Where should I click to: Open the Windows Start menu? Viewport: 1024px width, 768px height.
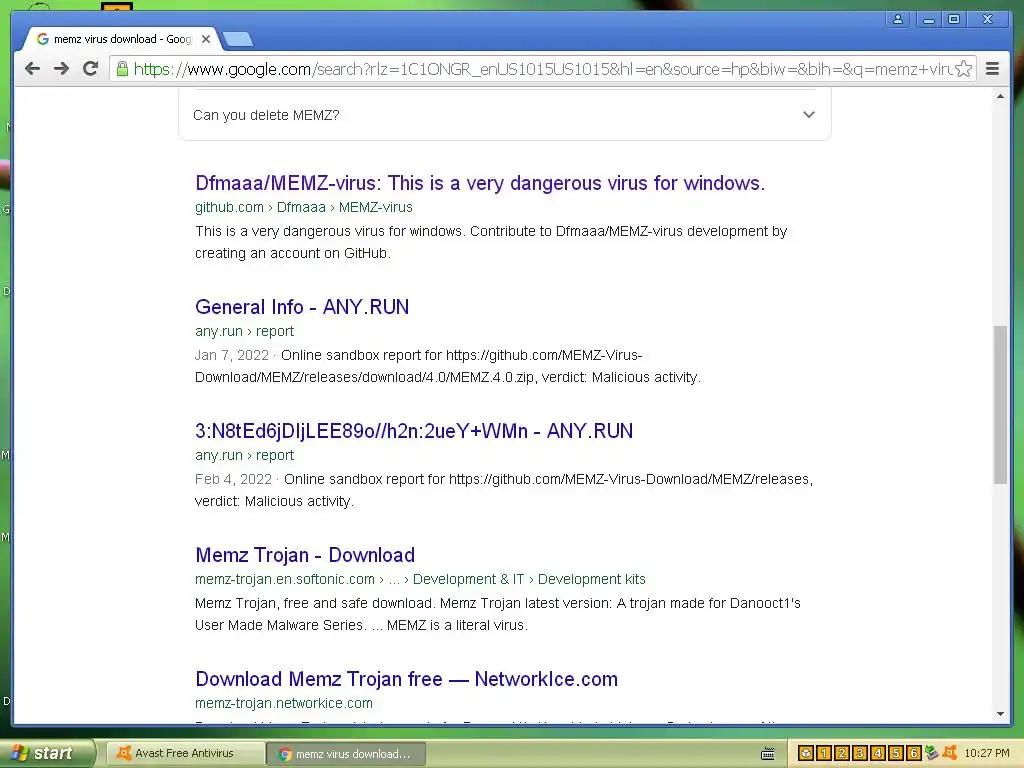pos(46,753)
